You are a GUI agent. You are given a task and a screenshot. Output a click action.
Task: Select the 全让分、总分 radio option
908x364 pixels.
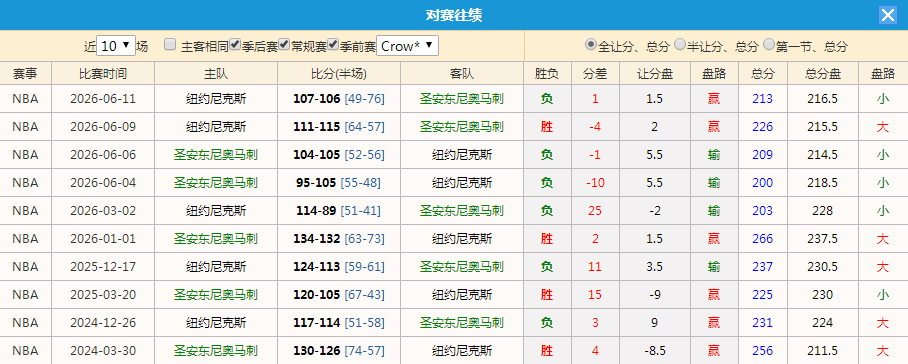click(591, 44)
